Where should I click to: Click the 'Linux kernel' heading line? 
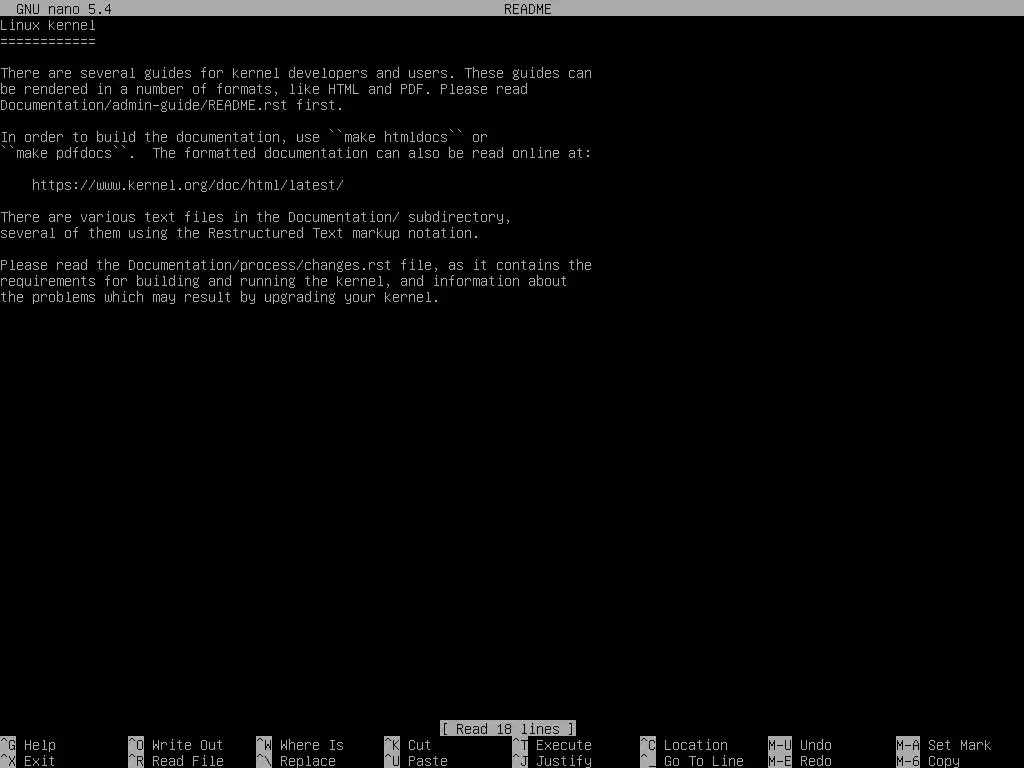coord(48,25)
